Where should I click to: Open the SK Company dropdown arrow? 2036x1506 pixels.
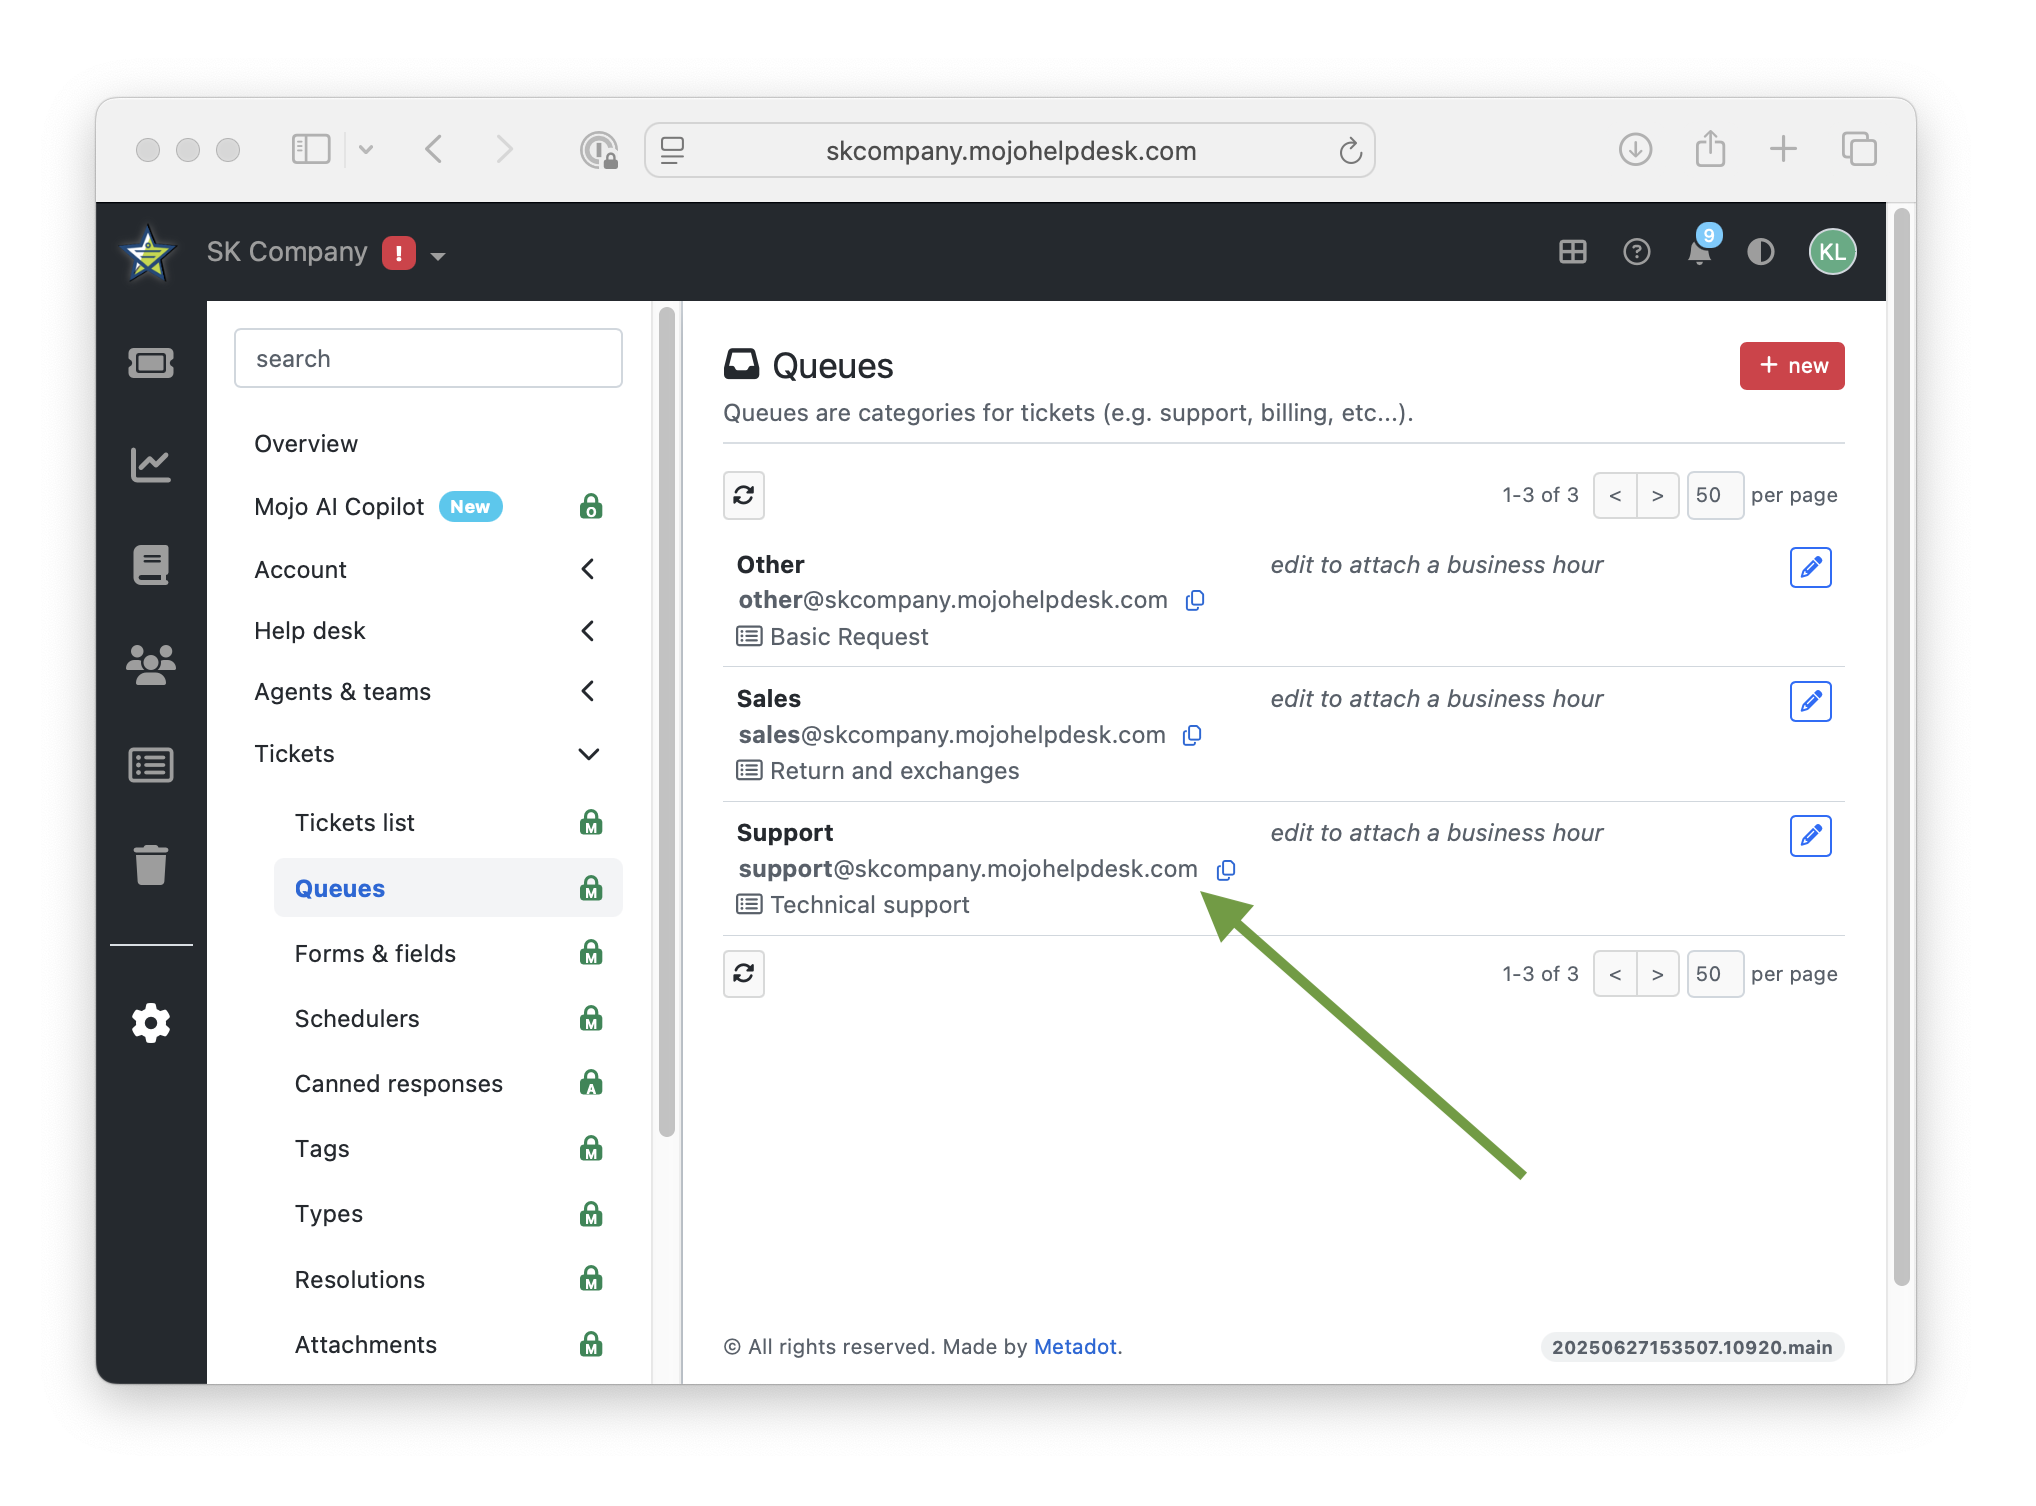438,256
